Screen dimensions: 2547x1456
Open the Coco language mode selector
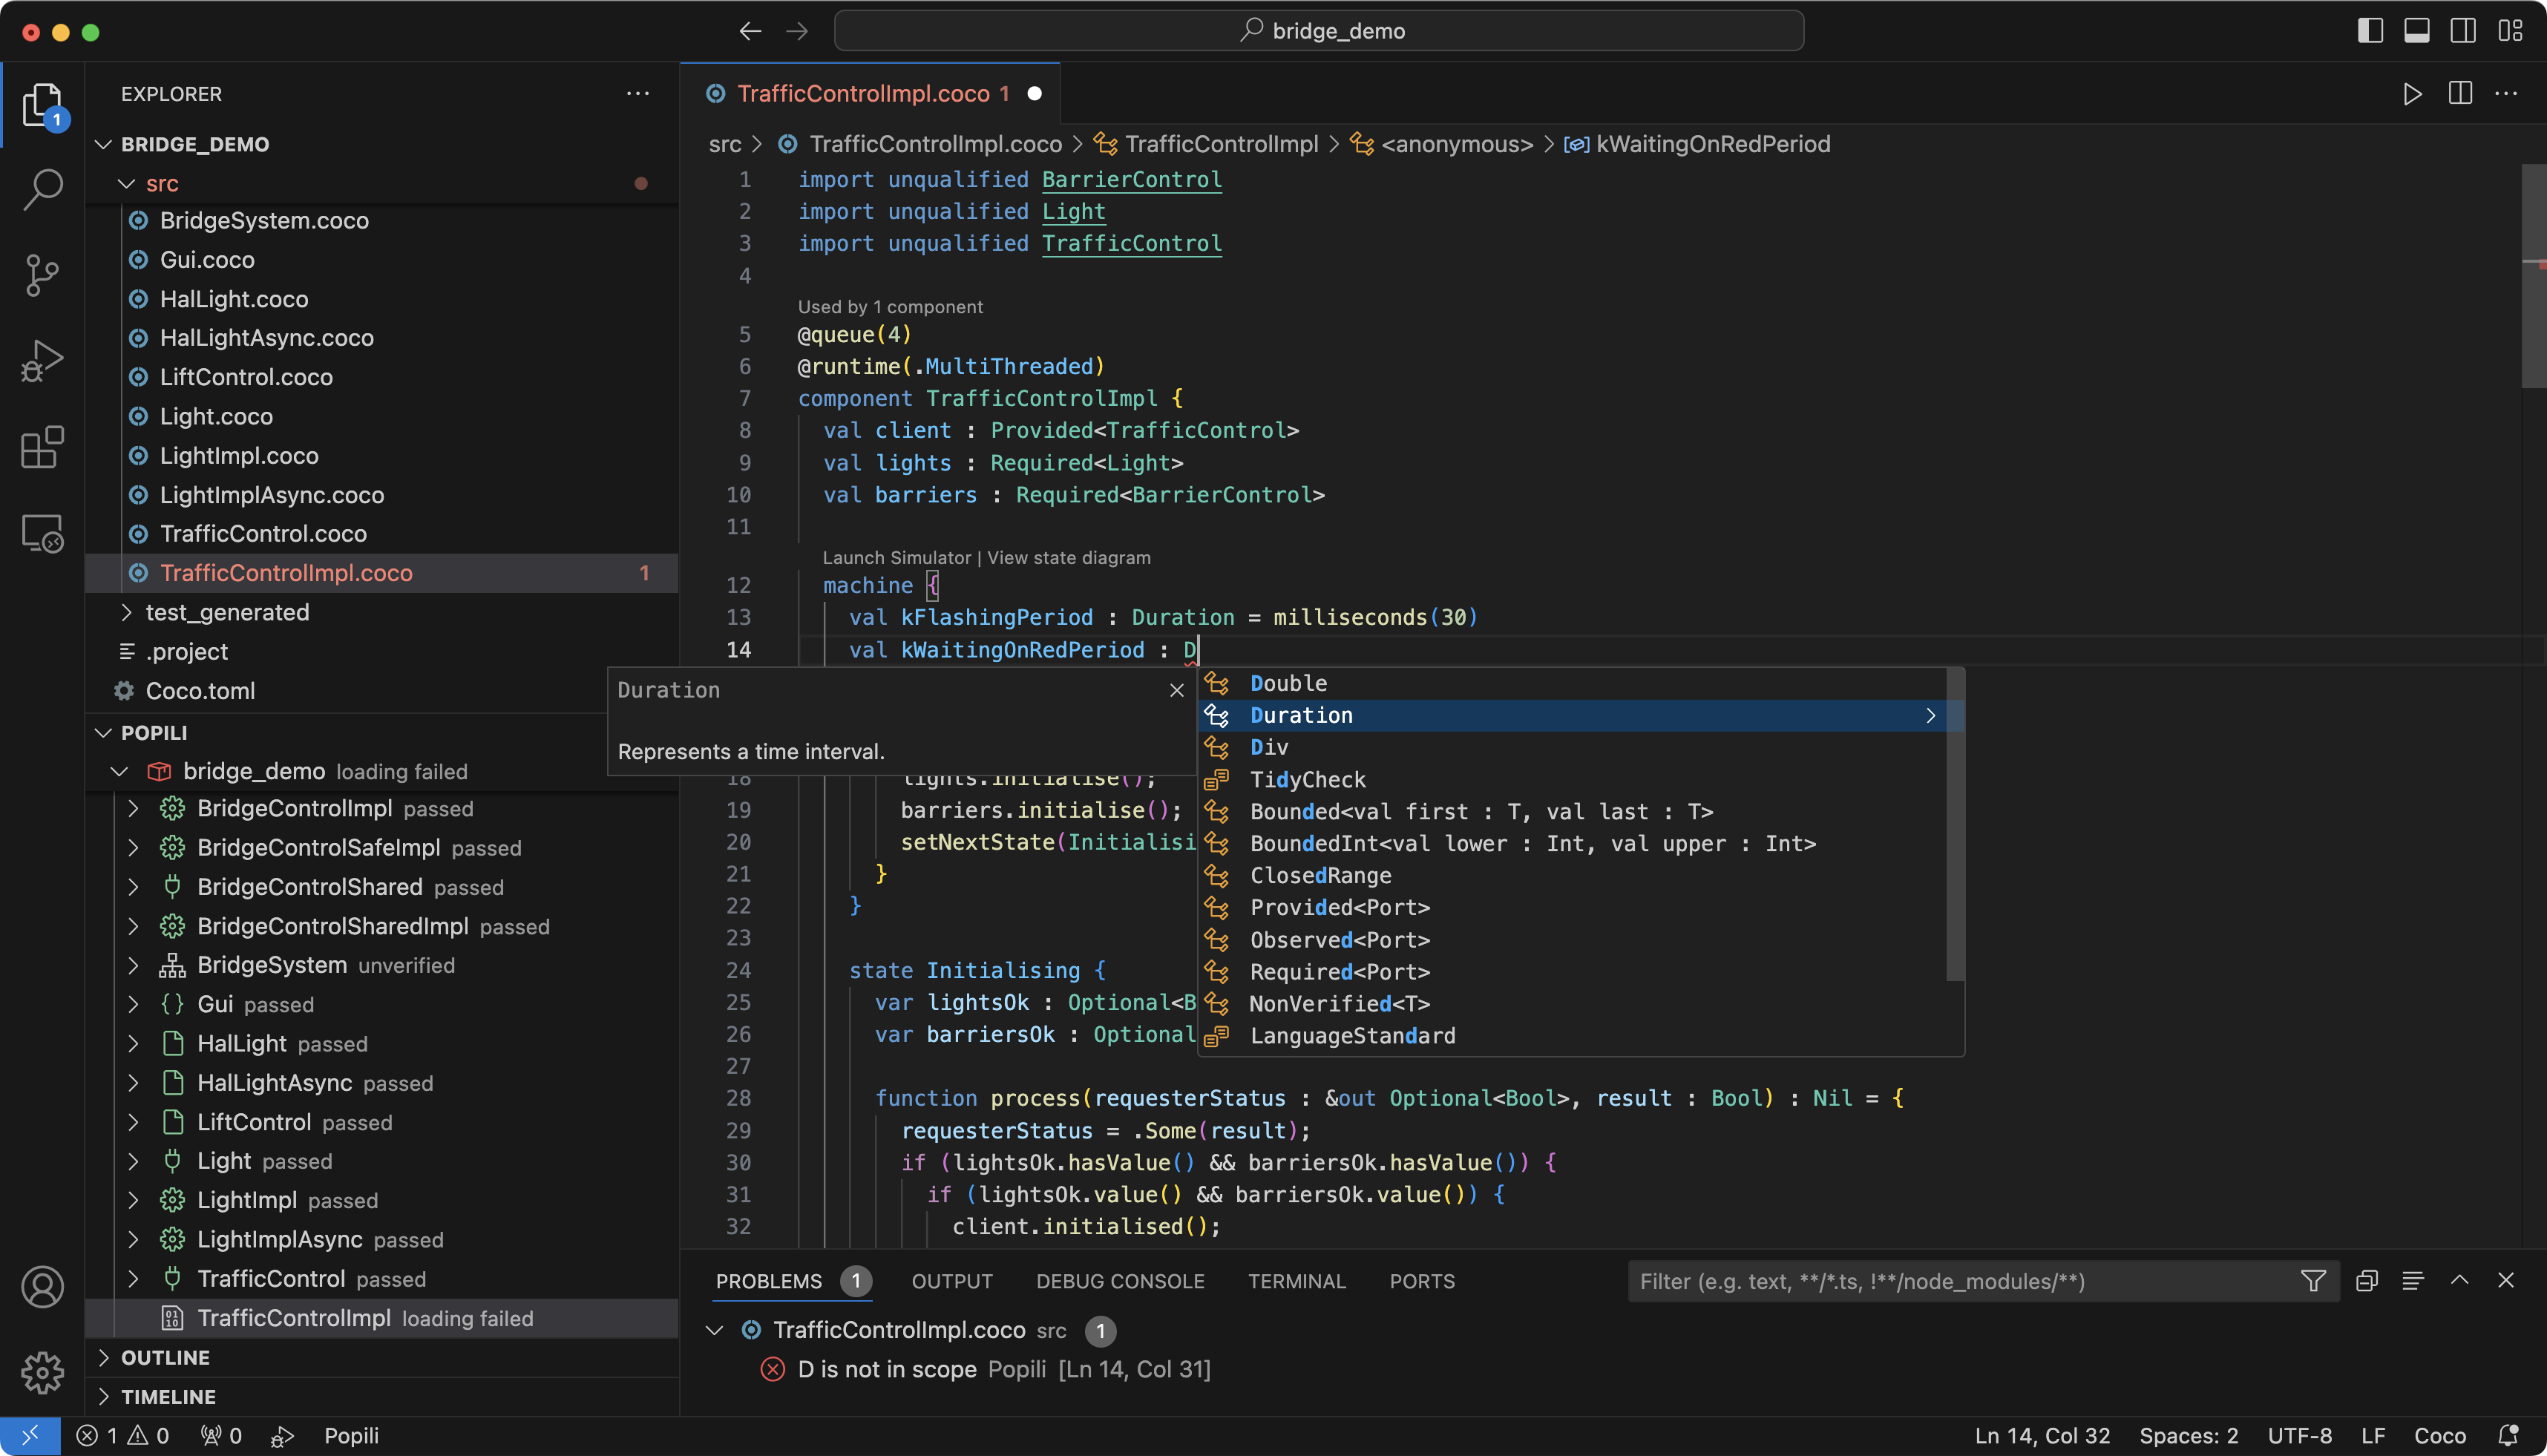[2440, 1436]
